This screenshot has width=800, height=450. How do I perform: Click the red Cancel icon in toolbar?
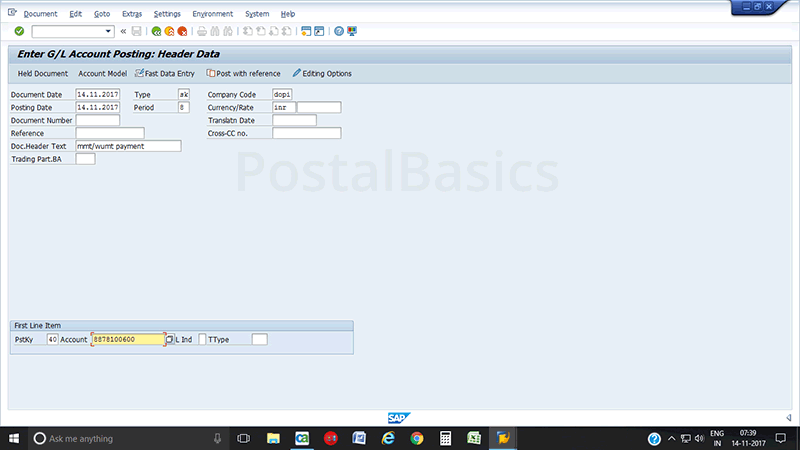(x=182, y=31)
